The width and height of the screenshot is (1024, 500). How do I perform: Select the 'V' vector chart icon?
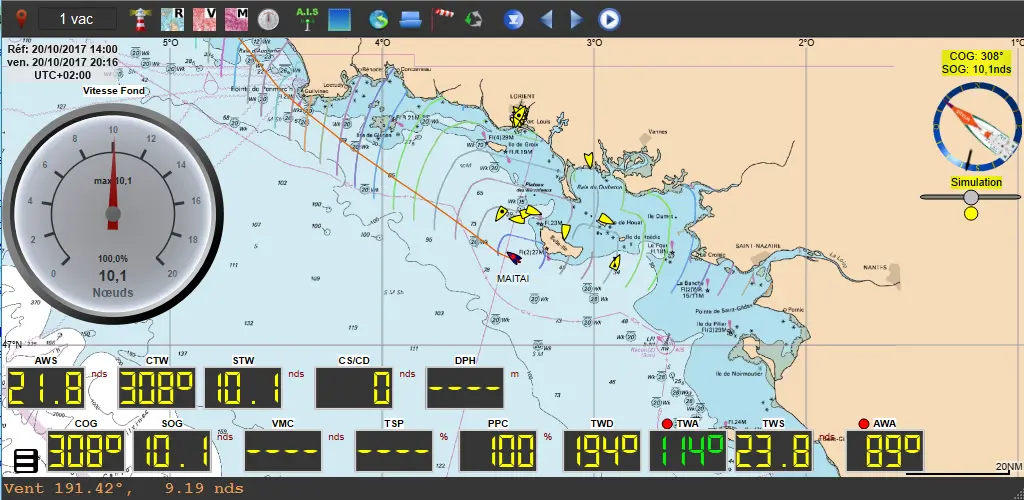204,20
